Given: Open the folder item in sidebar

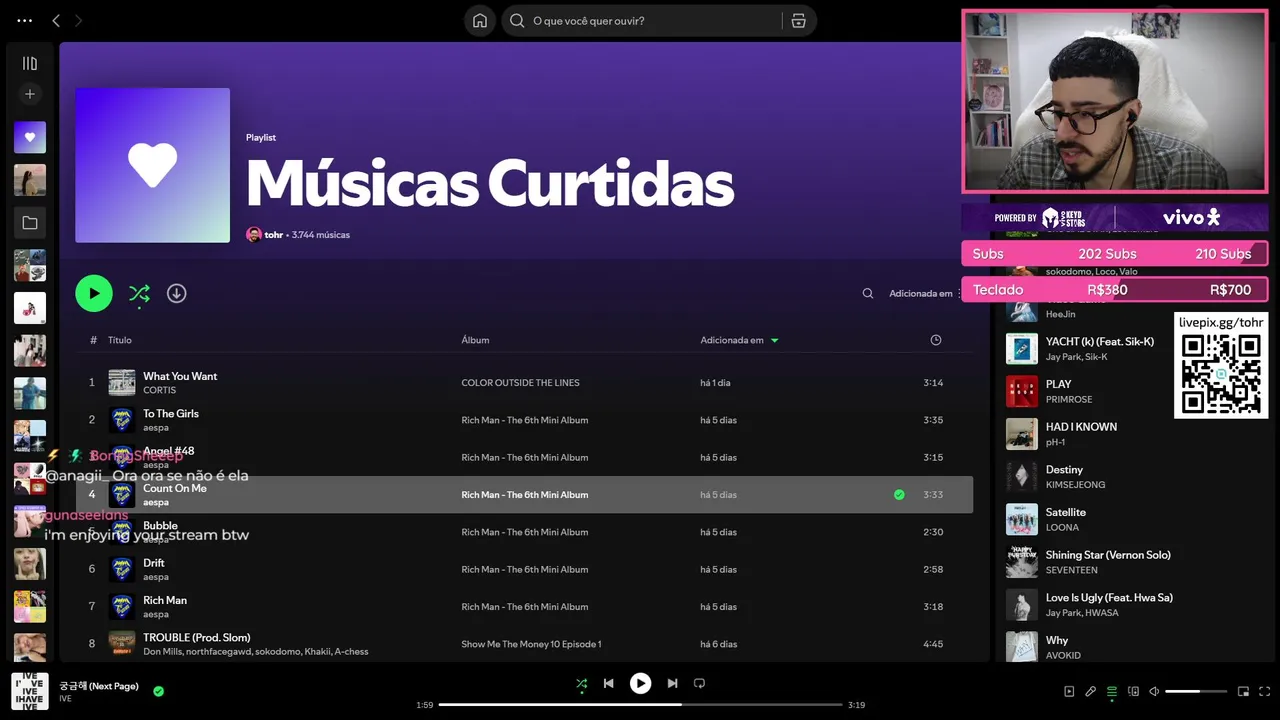Looking at the screenshot, I should 30,223.
